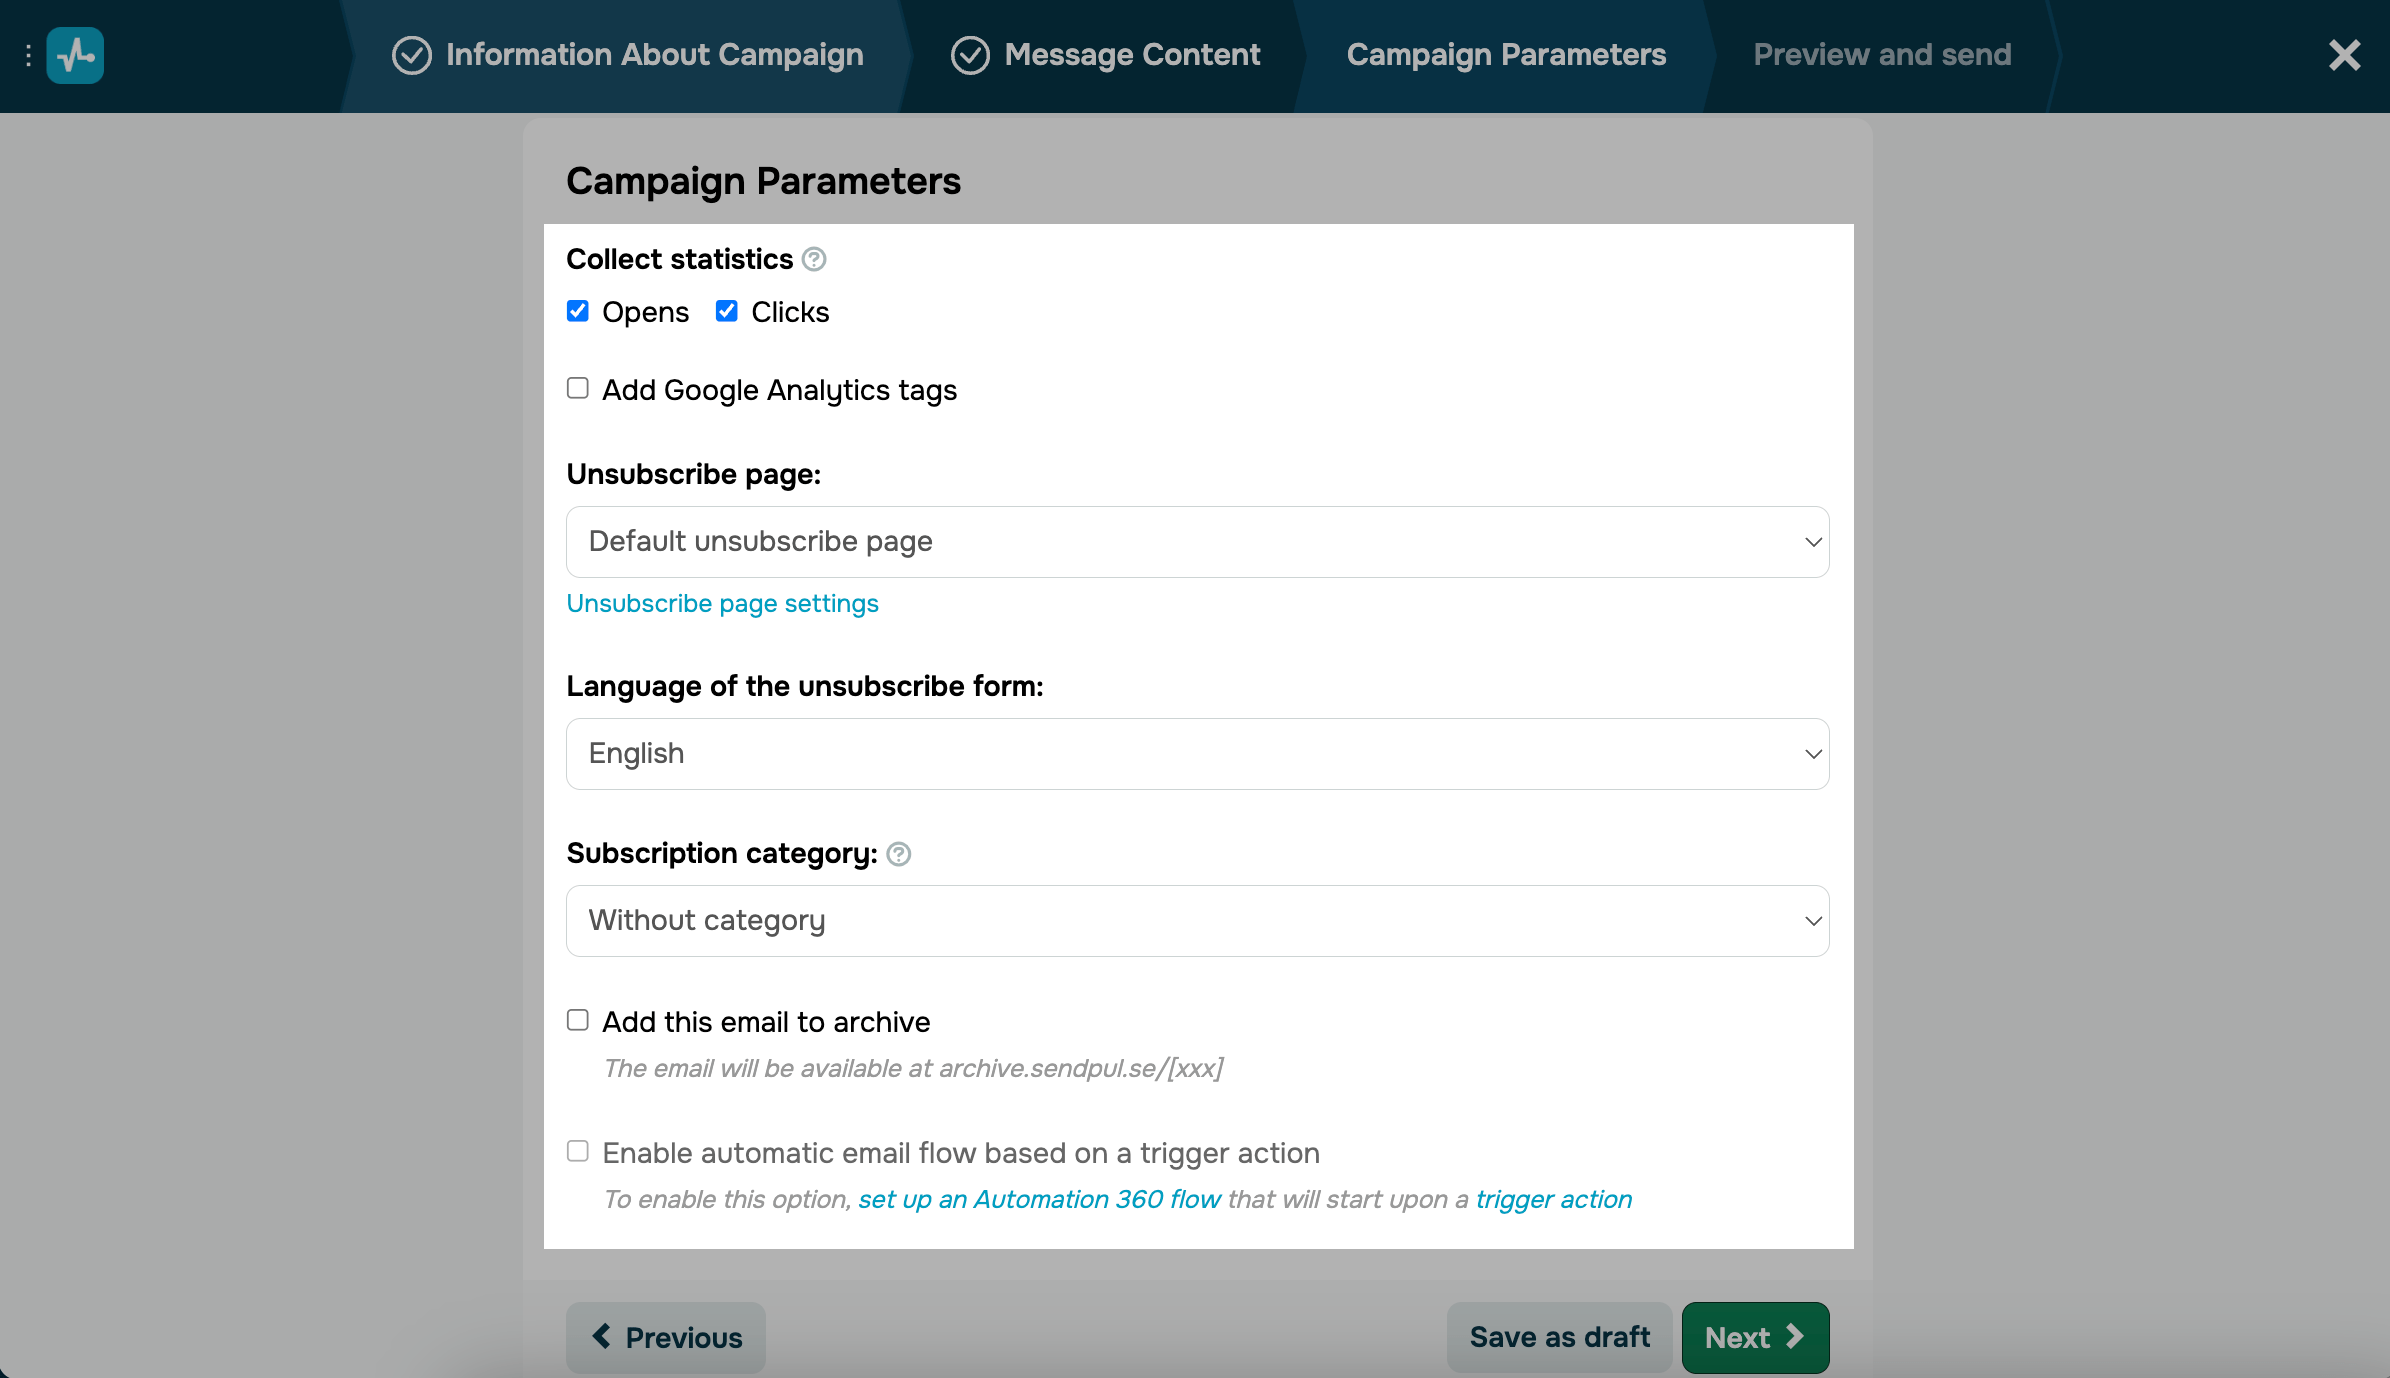The image size is (2390, 1378).
Task: Open the three-dot menu beside the logo
Action: (x=28, y=56)
